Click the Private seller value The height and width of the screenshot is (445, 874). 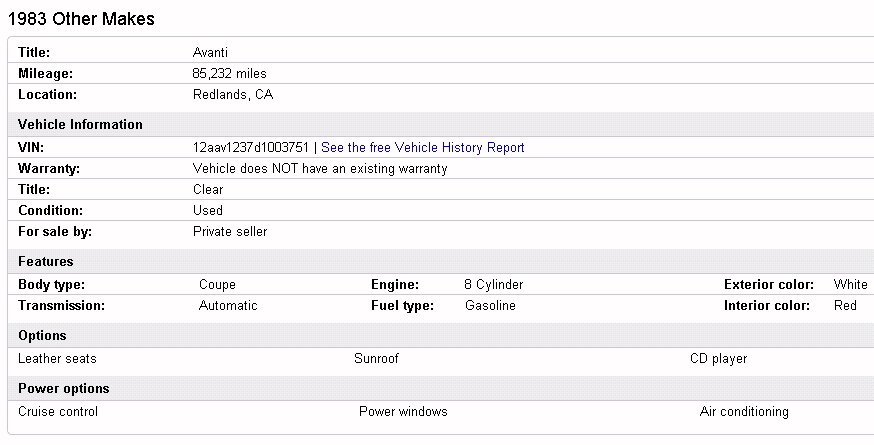point(230,232)
